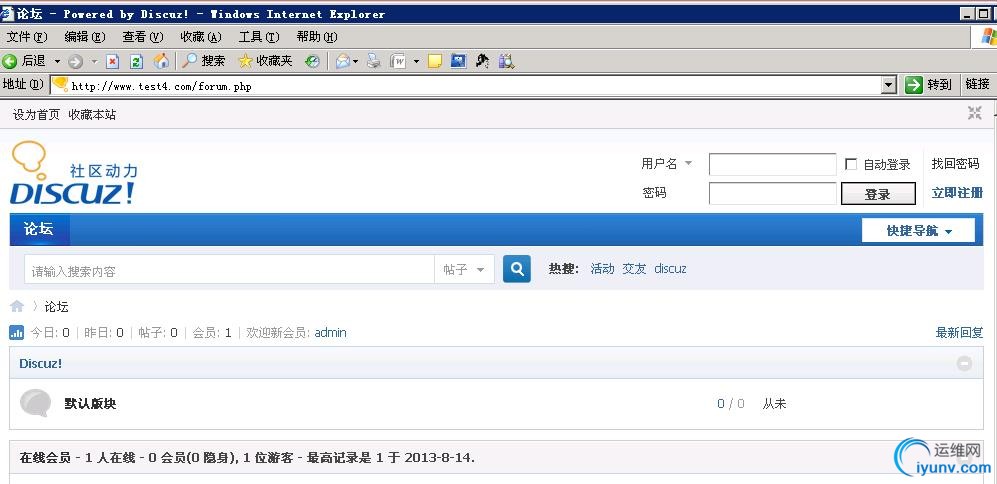Image resolution: width=997 pixels, height=484 pixels.
Task: Click the black figure toolbar icon
Action: tap(483, 61)
